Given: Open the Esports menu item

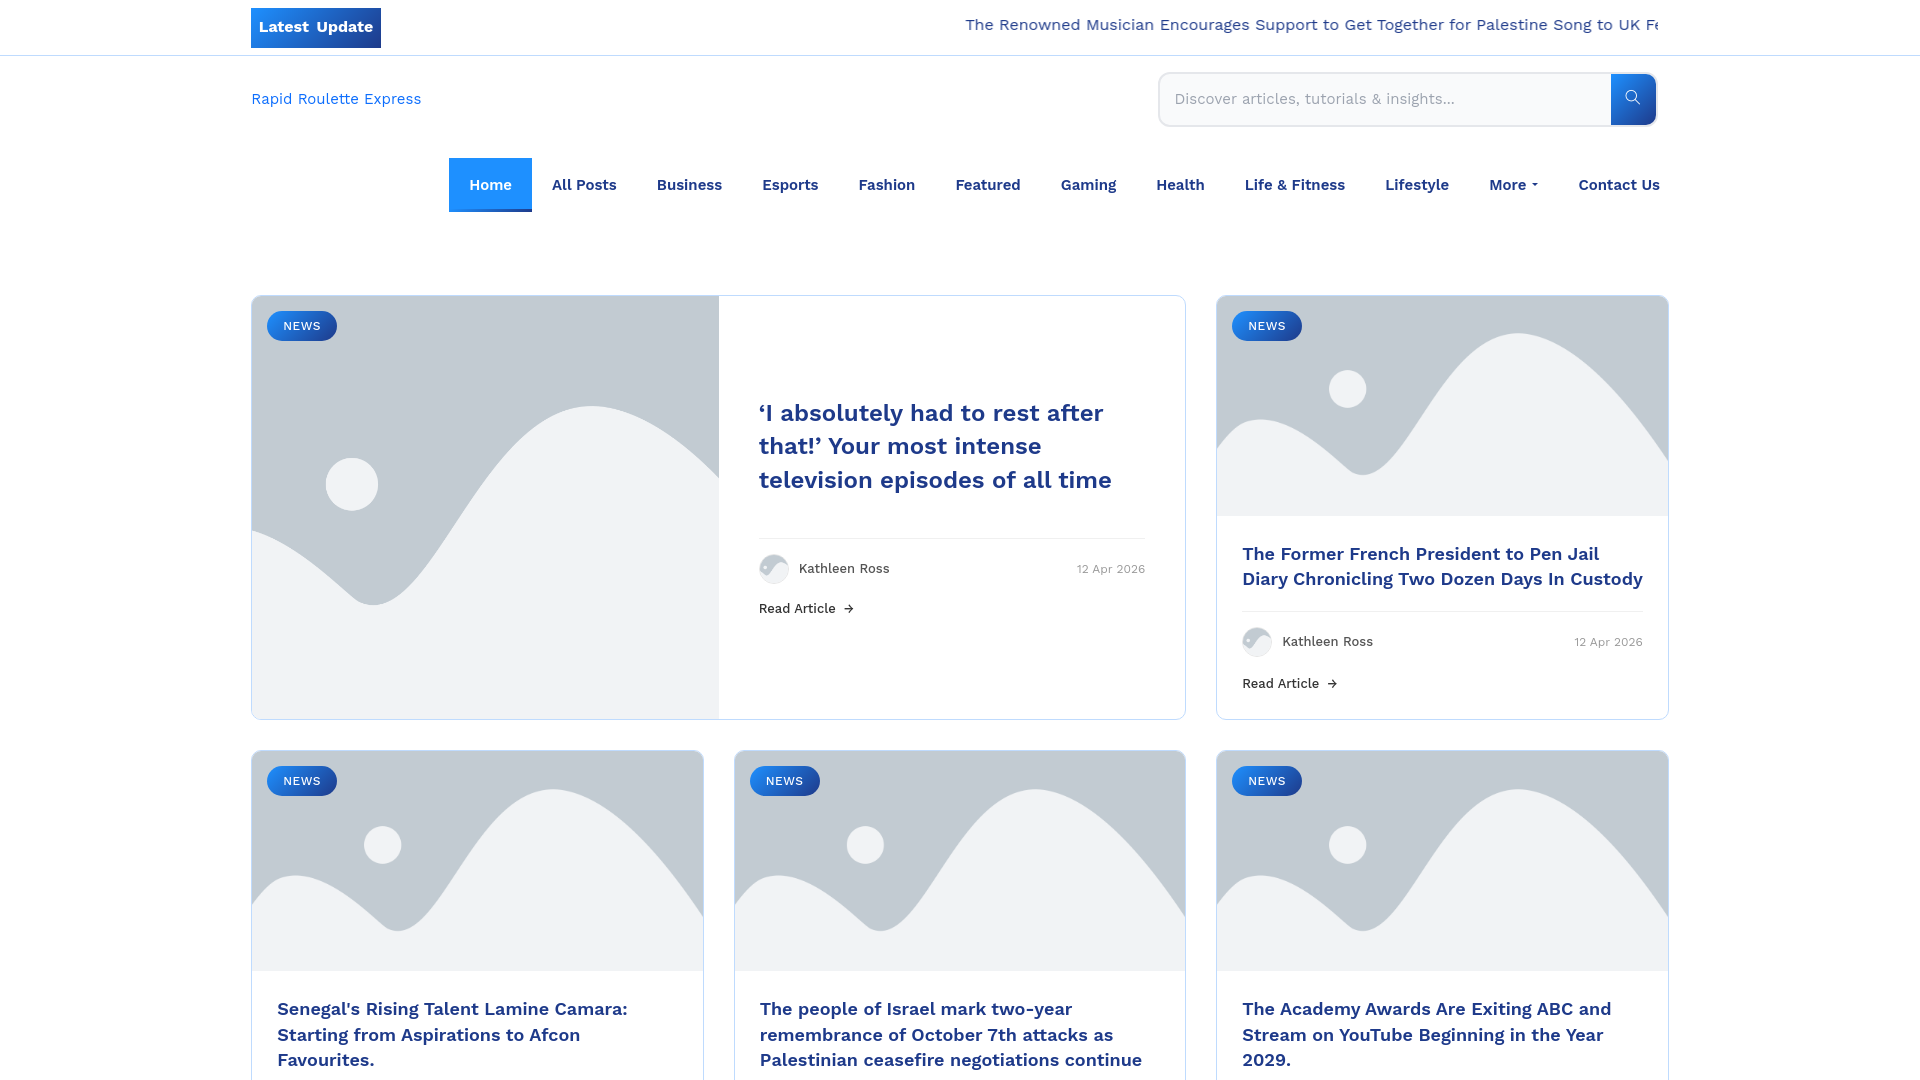Looking at the screenshot, I should [x=789, y=185].
